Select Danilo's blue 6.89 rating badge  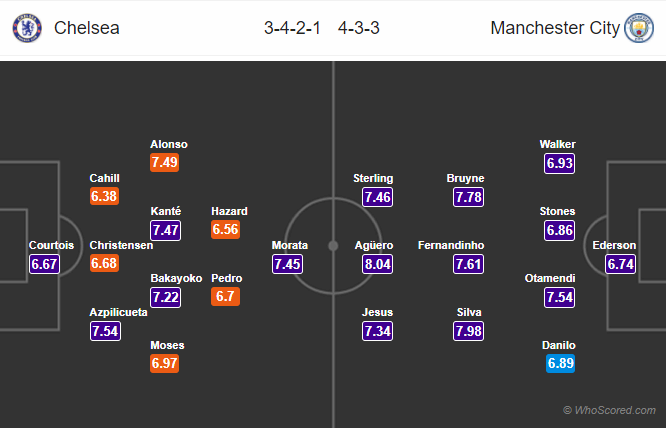(x=560, y=363)
